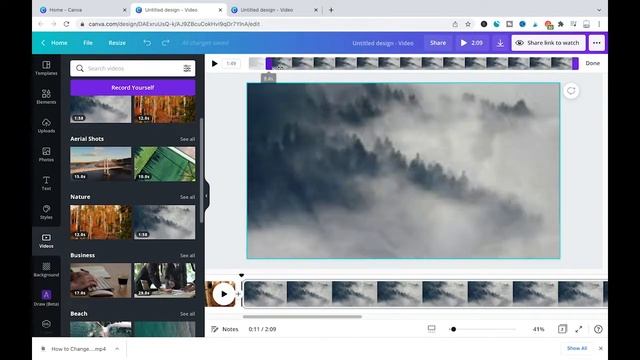Image resolution: width=640 pixels, height=360 pixels.
Task: Open the help question mark
Action: coord(598,329)
